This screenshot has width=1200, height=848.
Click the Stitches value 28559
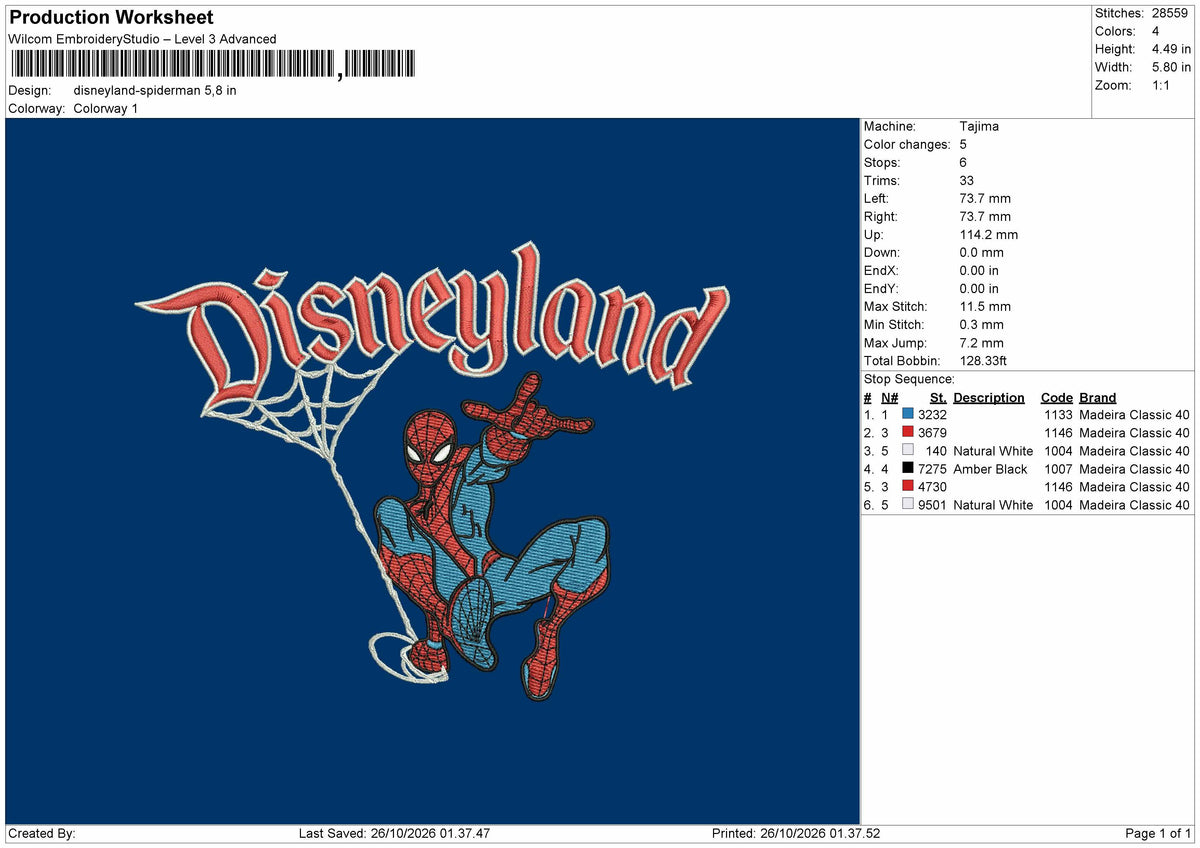1171,13
